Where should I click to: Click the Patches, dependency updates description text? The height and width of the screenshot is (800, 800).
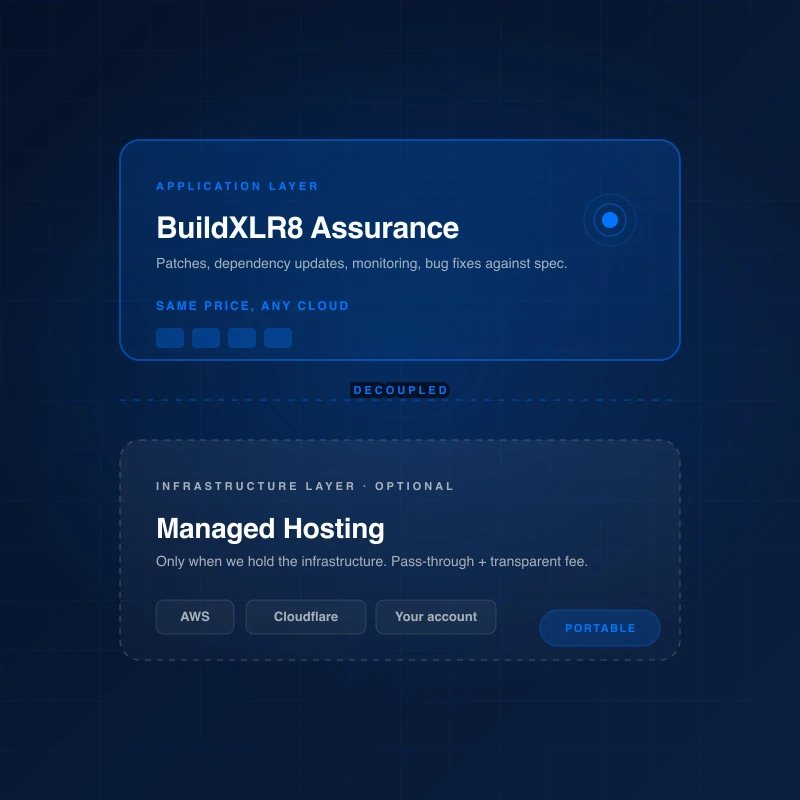362,264
